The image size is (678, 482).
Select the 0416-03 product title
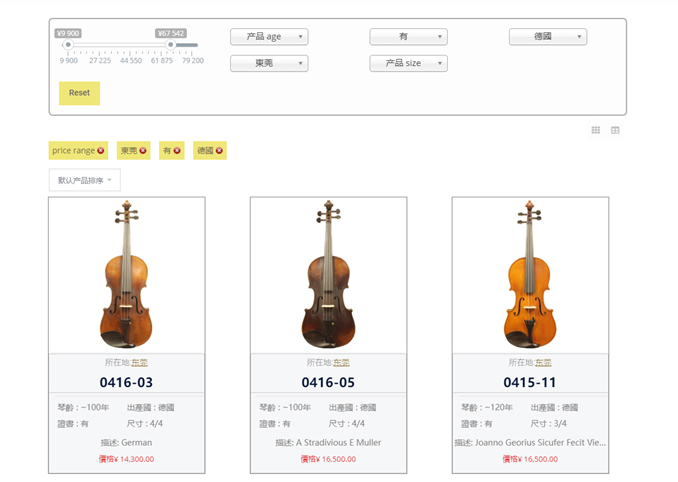point(126,382)
